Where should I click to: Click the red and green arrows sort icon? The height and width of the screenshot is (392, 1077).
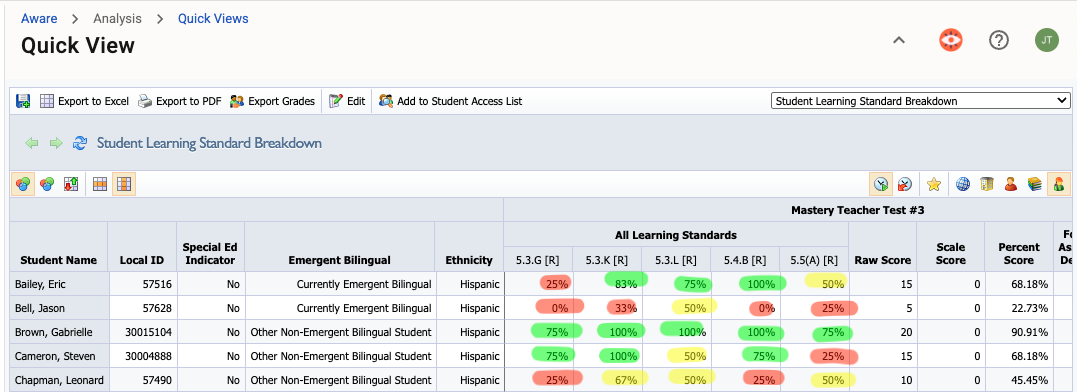(x=70, y=184)
